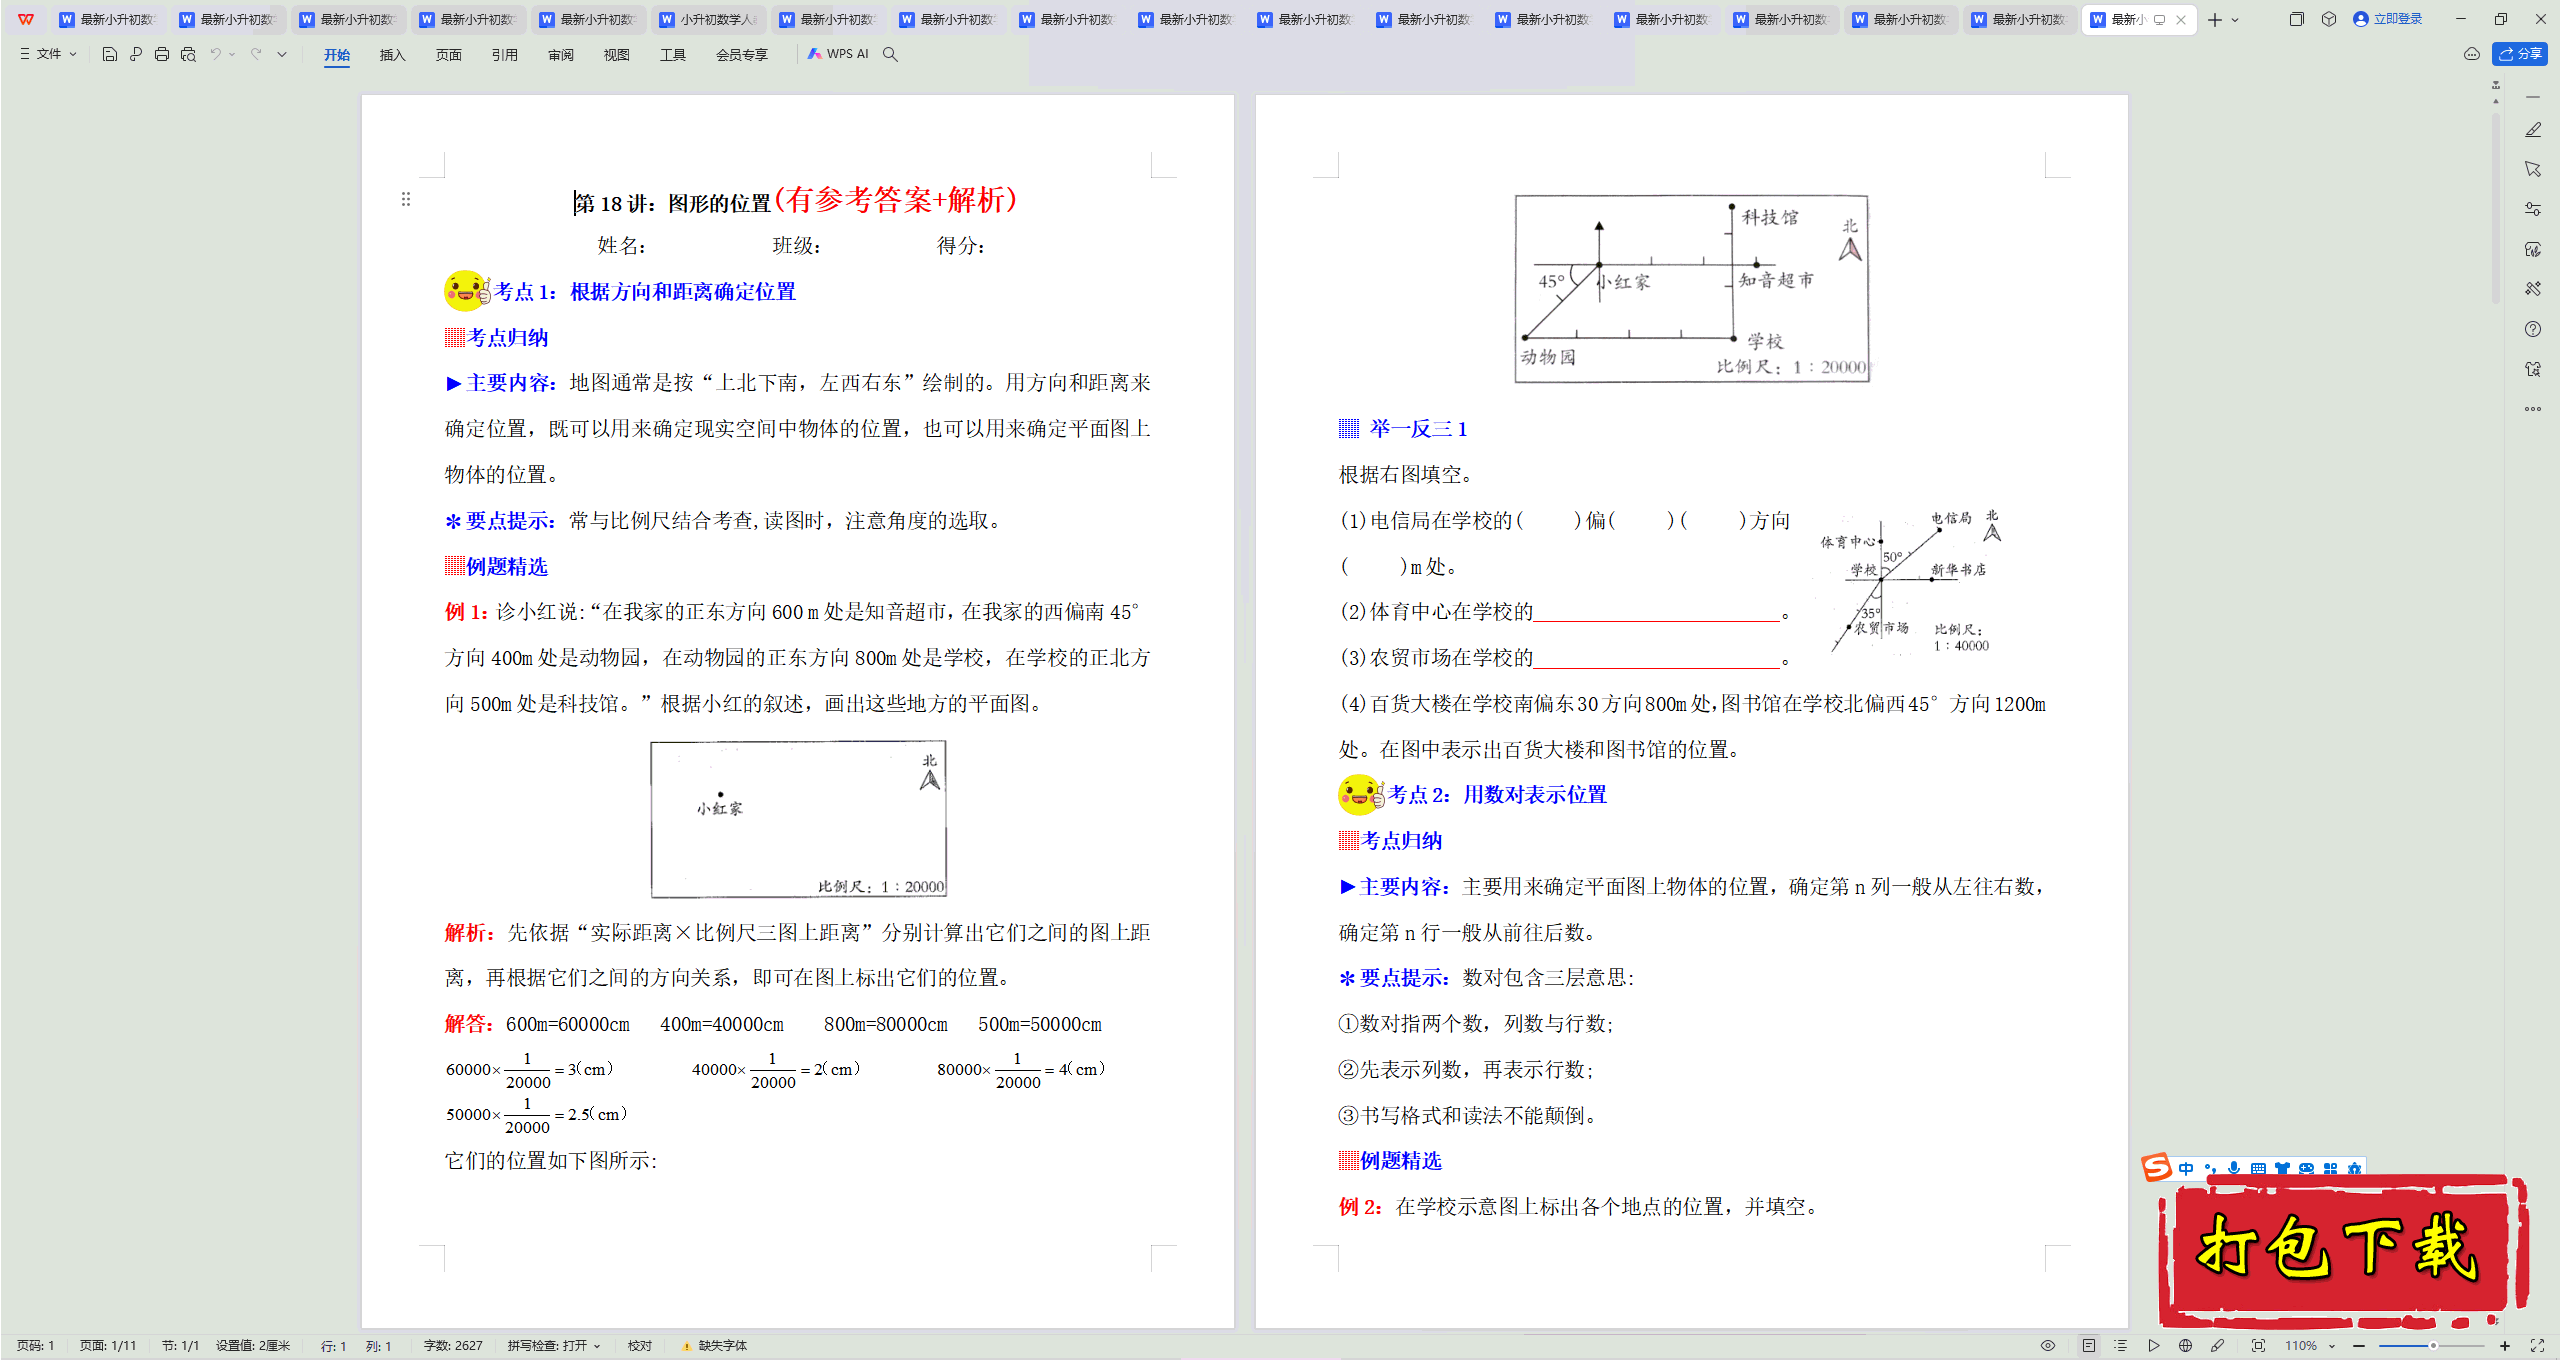Click the help question mark icon
This screenshot has width=2560, height=1360.
(2533, 329)
